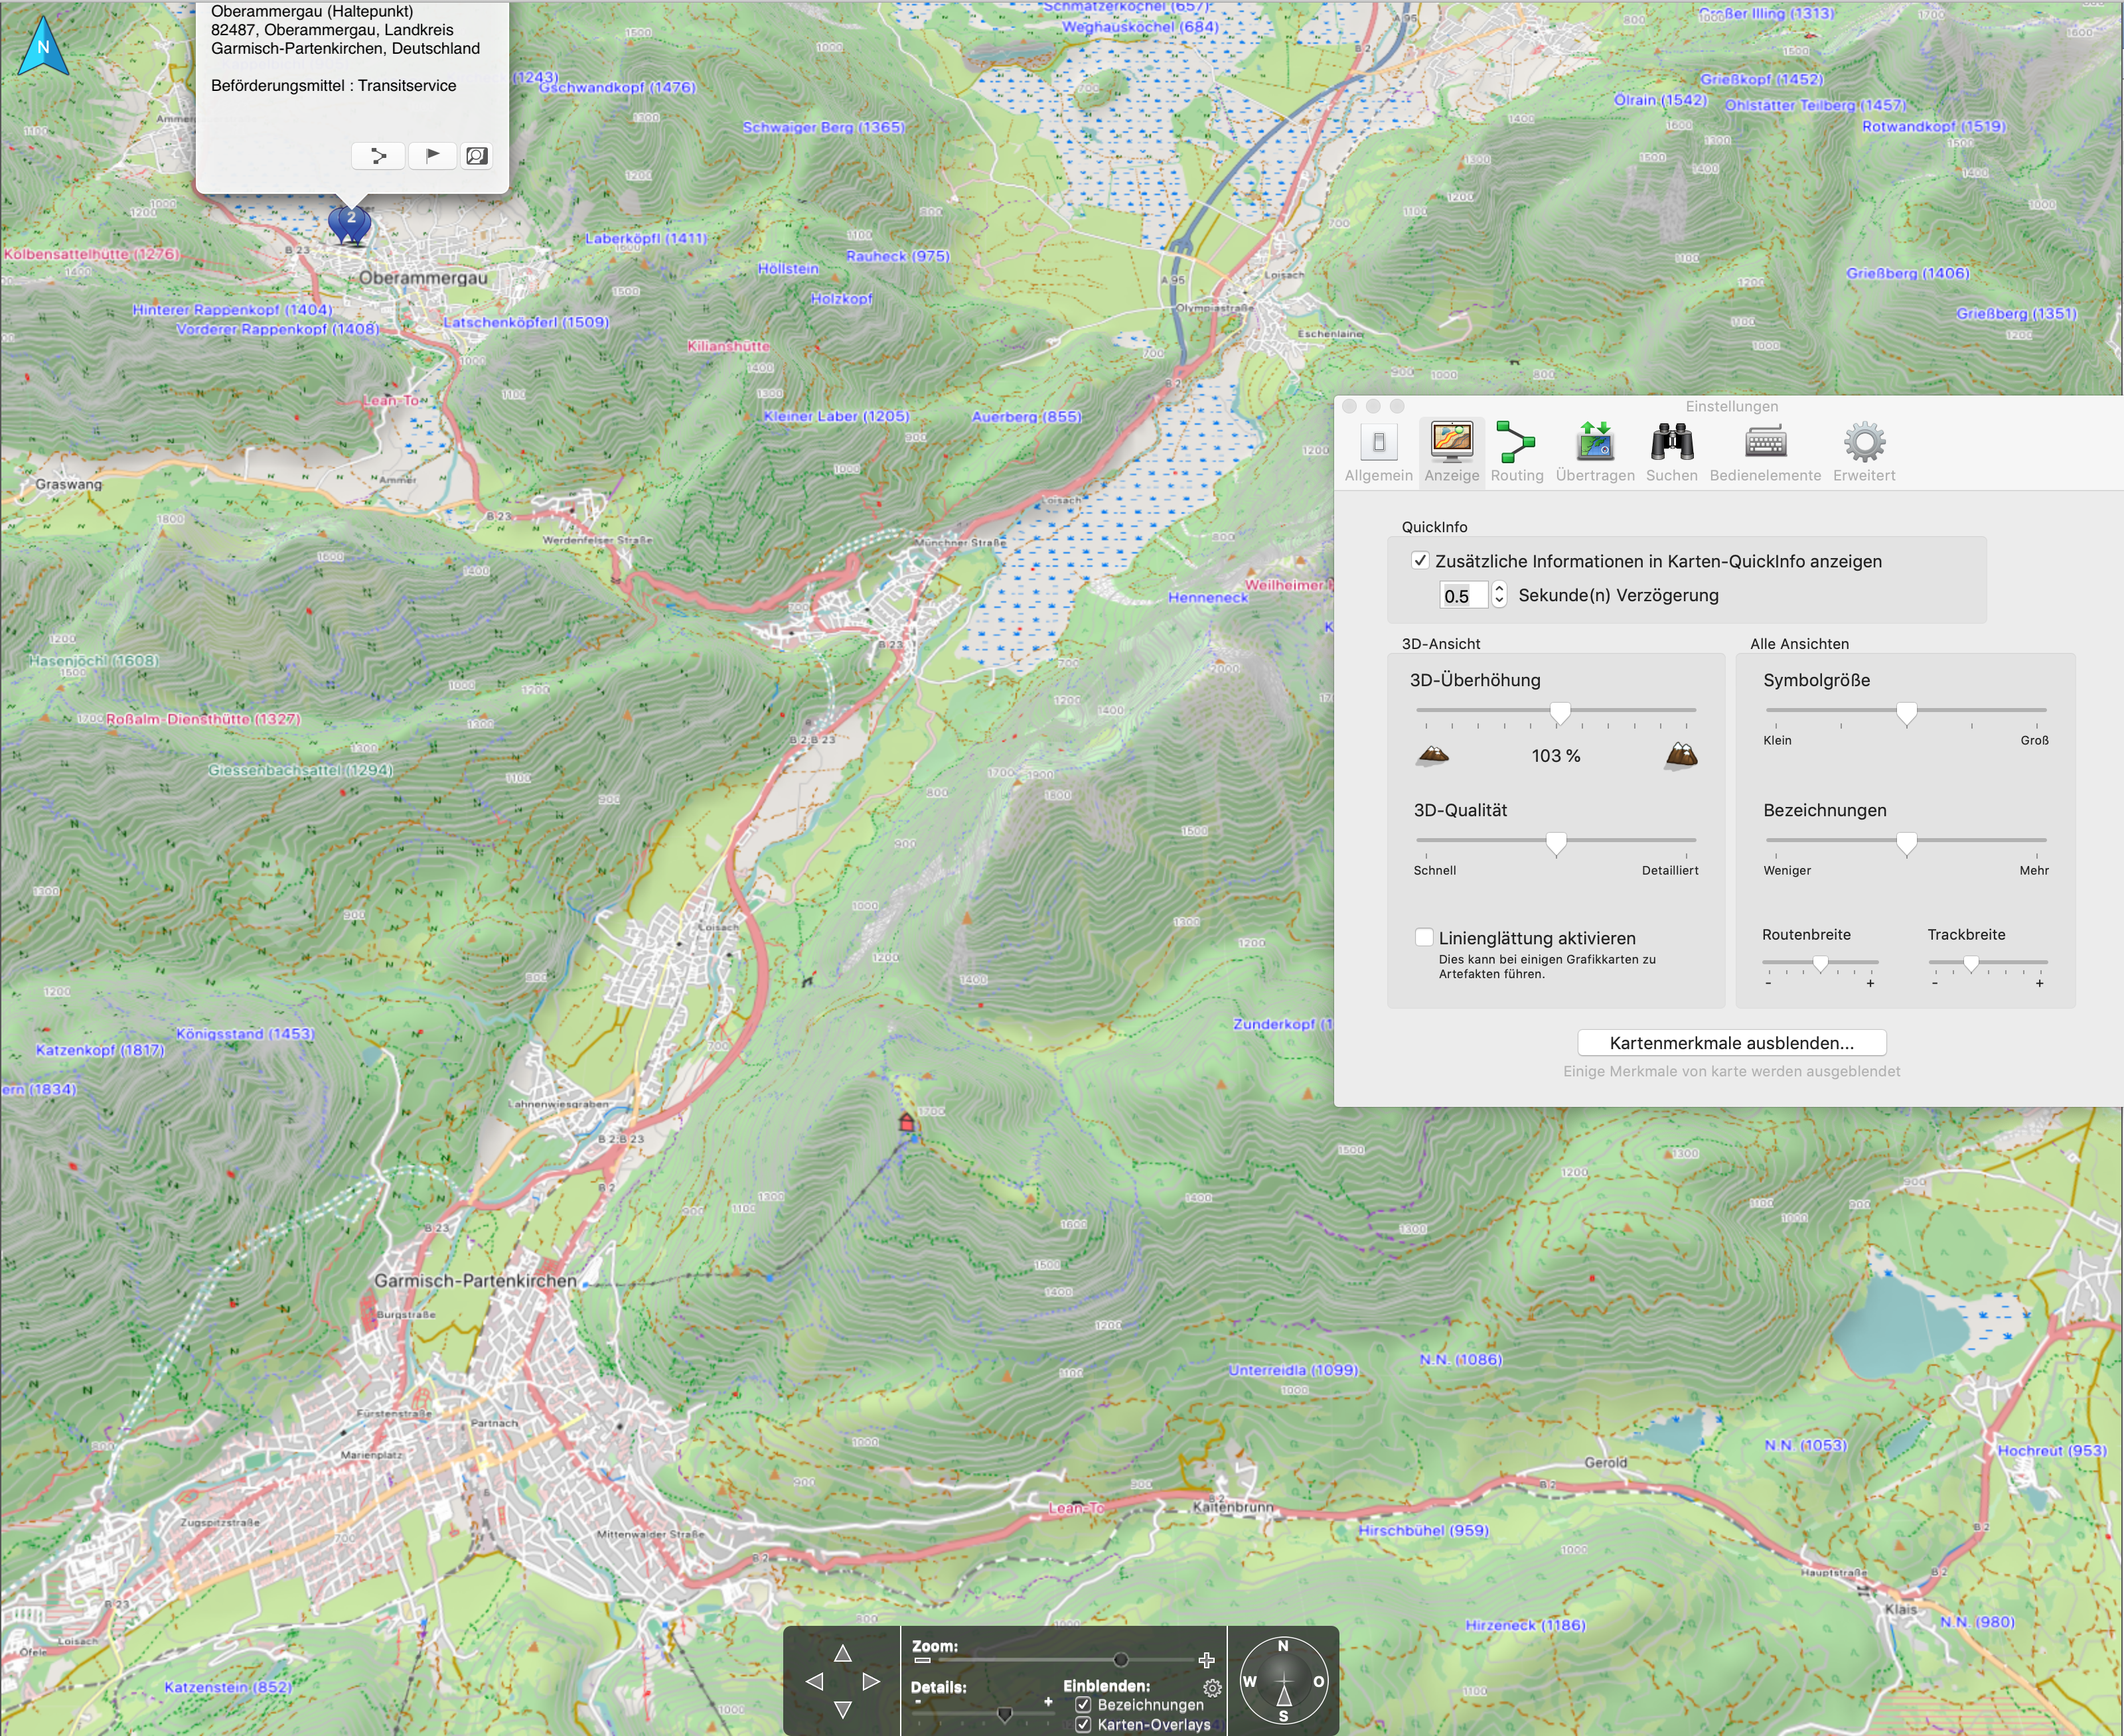Screen dimensions: 2124x1736
Task: Uncheck the Karten-Overlays checkbox
Action: pos(1083,1724)
